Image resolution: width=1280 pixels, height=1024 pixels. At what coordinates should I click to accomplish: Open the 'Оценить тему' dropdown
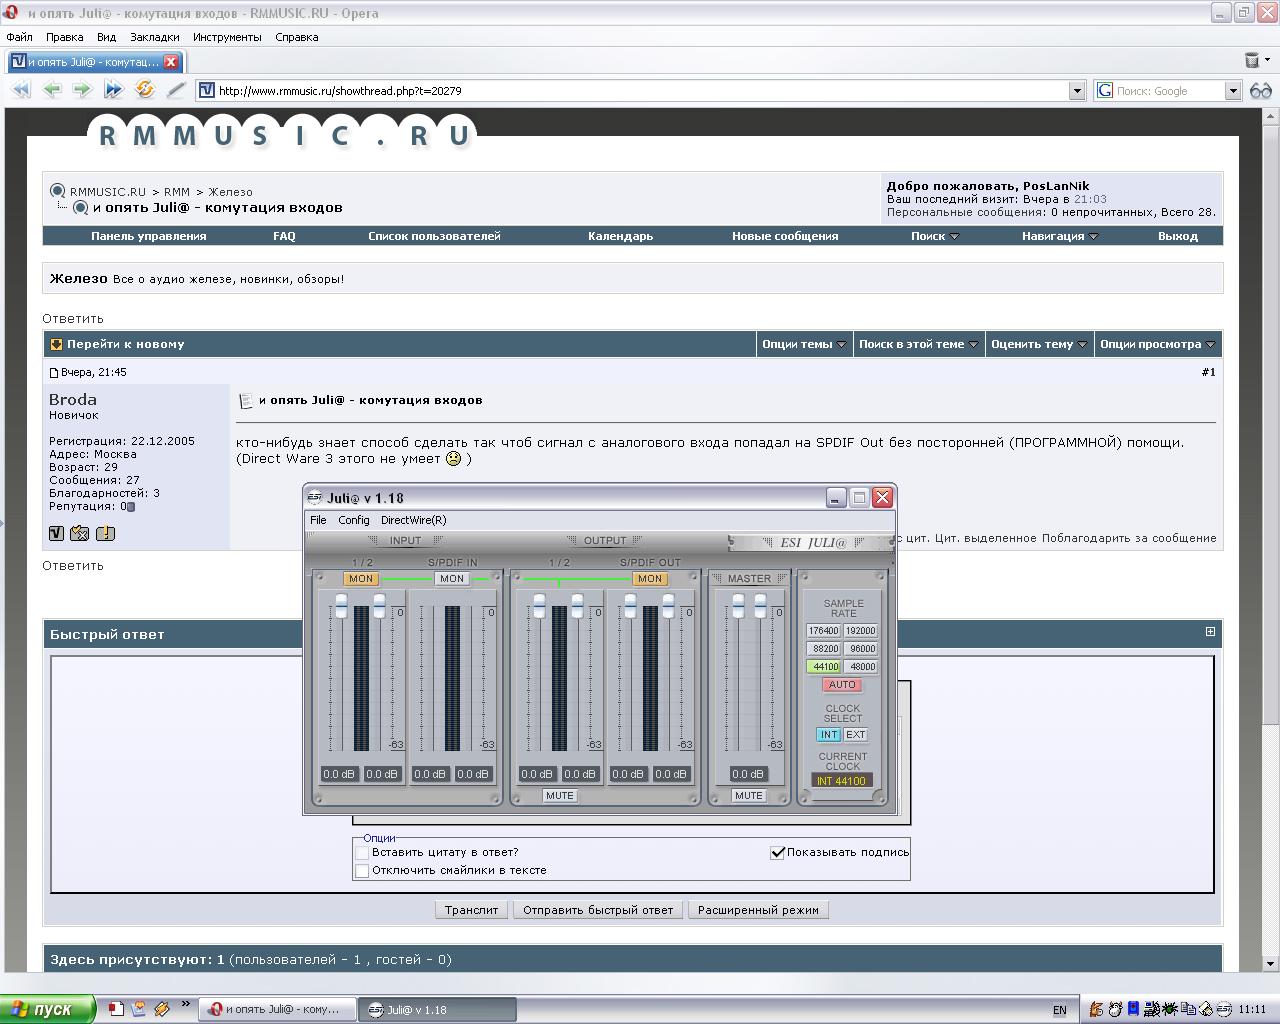click(x=1039, y=344)
